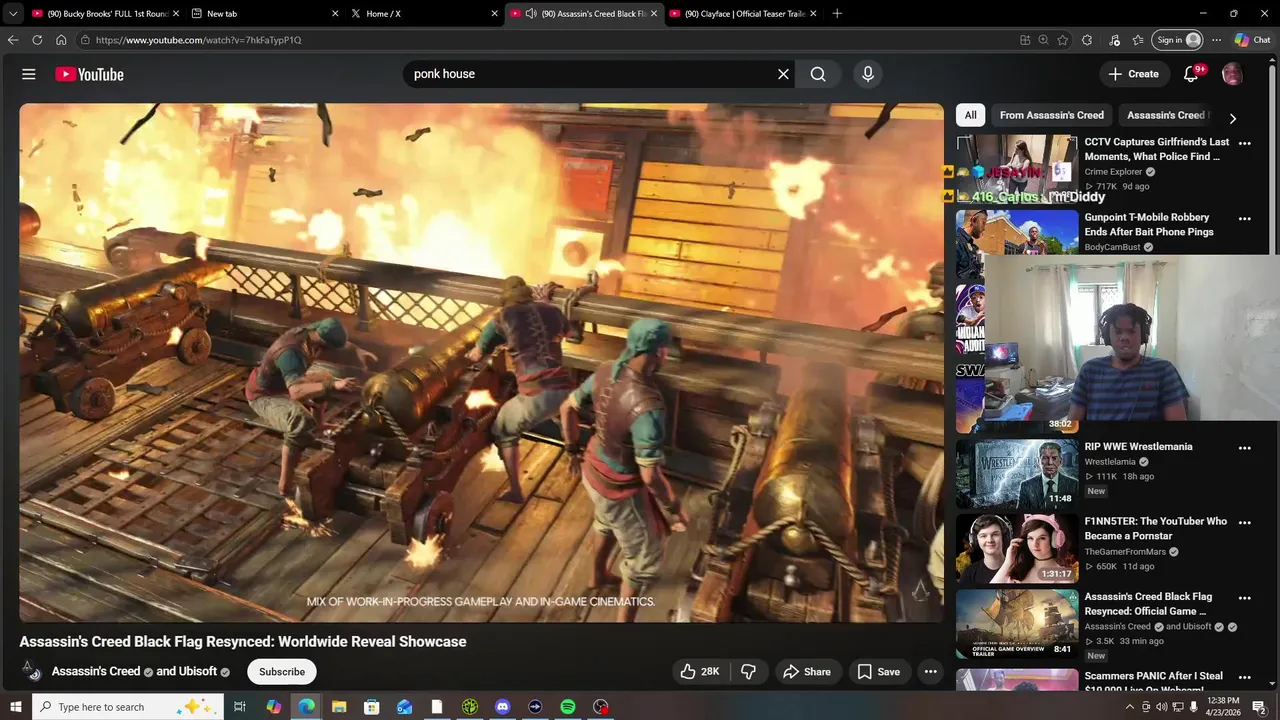This screenshot has width=1280, height=720.
Task: Open the Windows Start menu
Action: [x=16, y=707]
